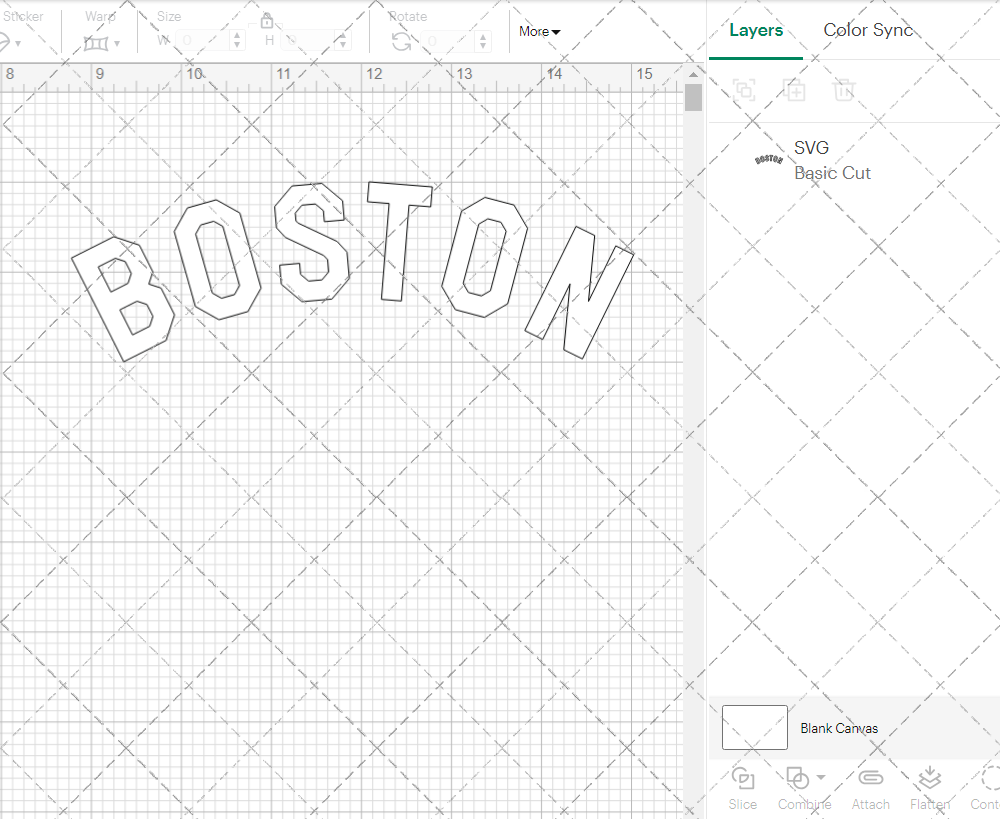This screenshot has height=819, width=1000.
Task: Click the Warp icon
Action: [96, 43]
